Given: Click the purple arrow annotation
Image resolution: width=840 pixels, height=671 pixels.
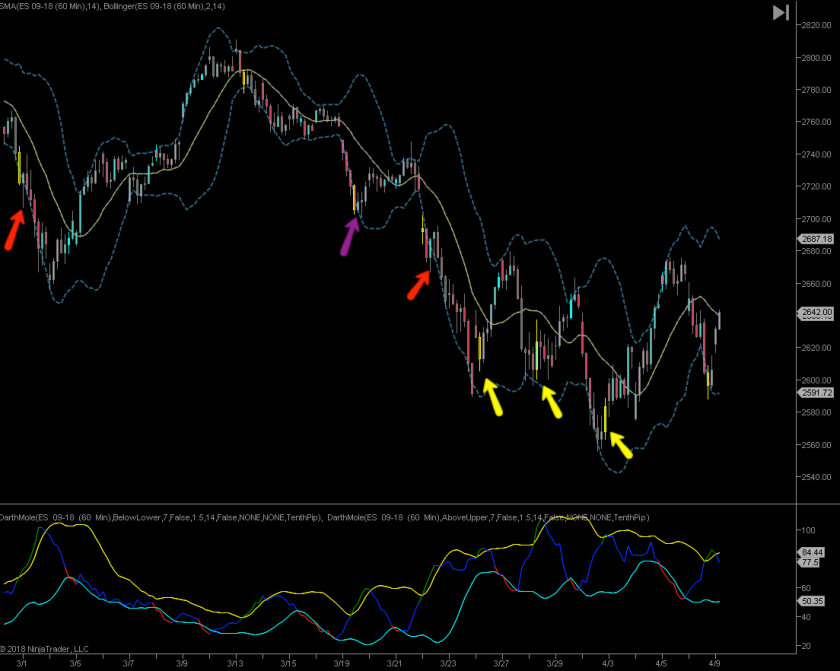Looking at the screenshot, I should point(349,237).
